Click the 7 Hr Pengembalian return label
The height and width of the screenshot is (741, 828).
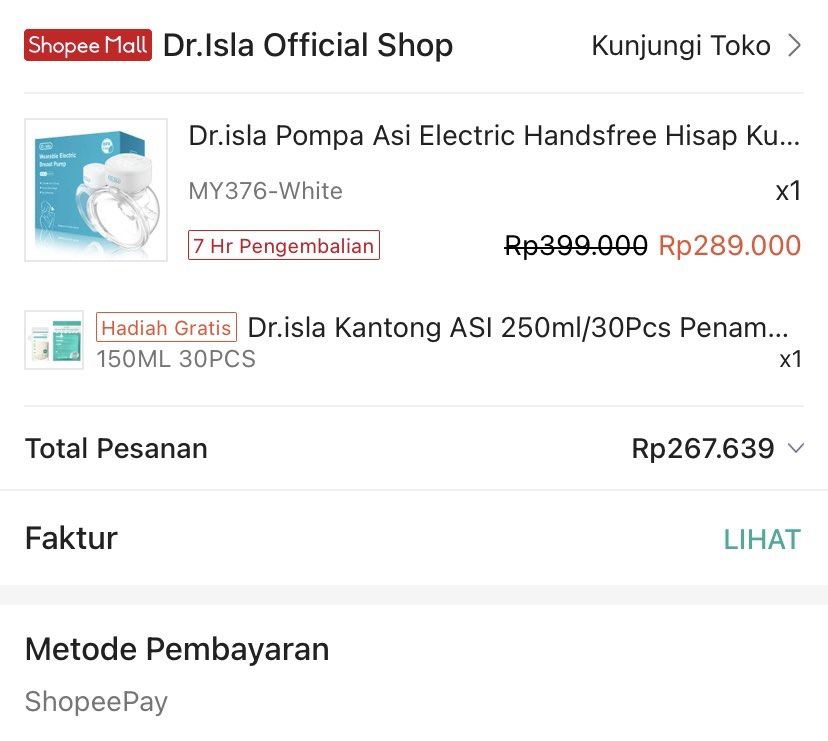pyautogui.click(x=283, y=245)
